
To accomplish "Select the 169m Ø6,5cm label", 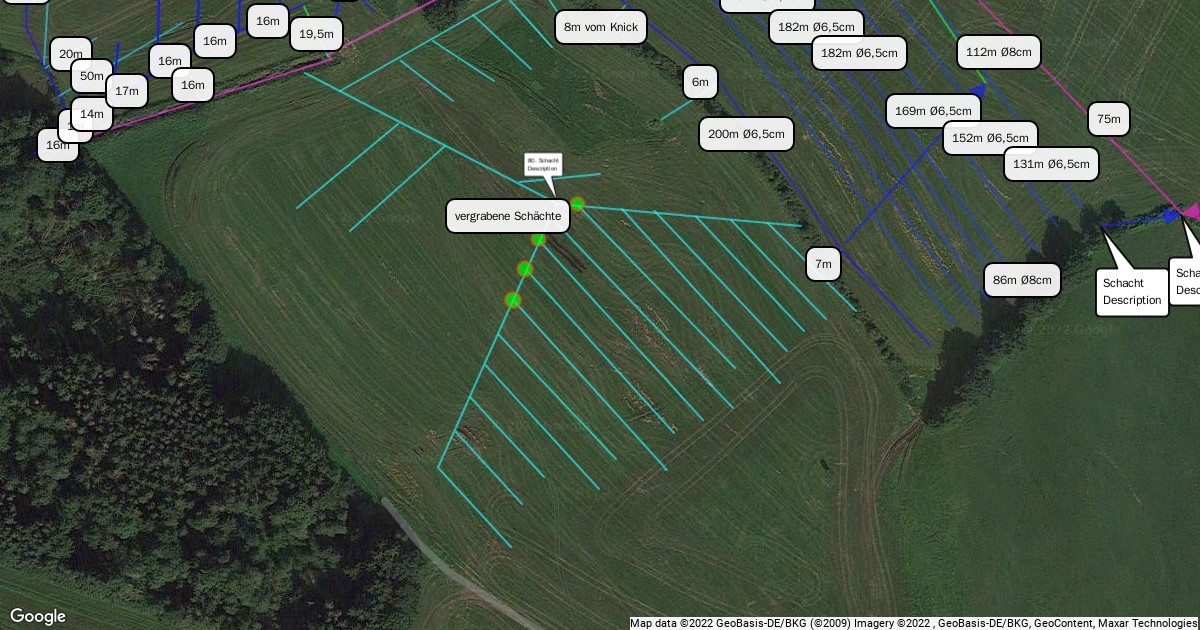I will (934, 111).
